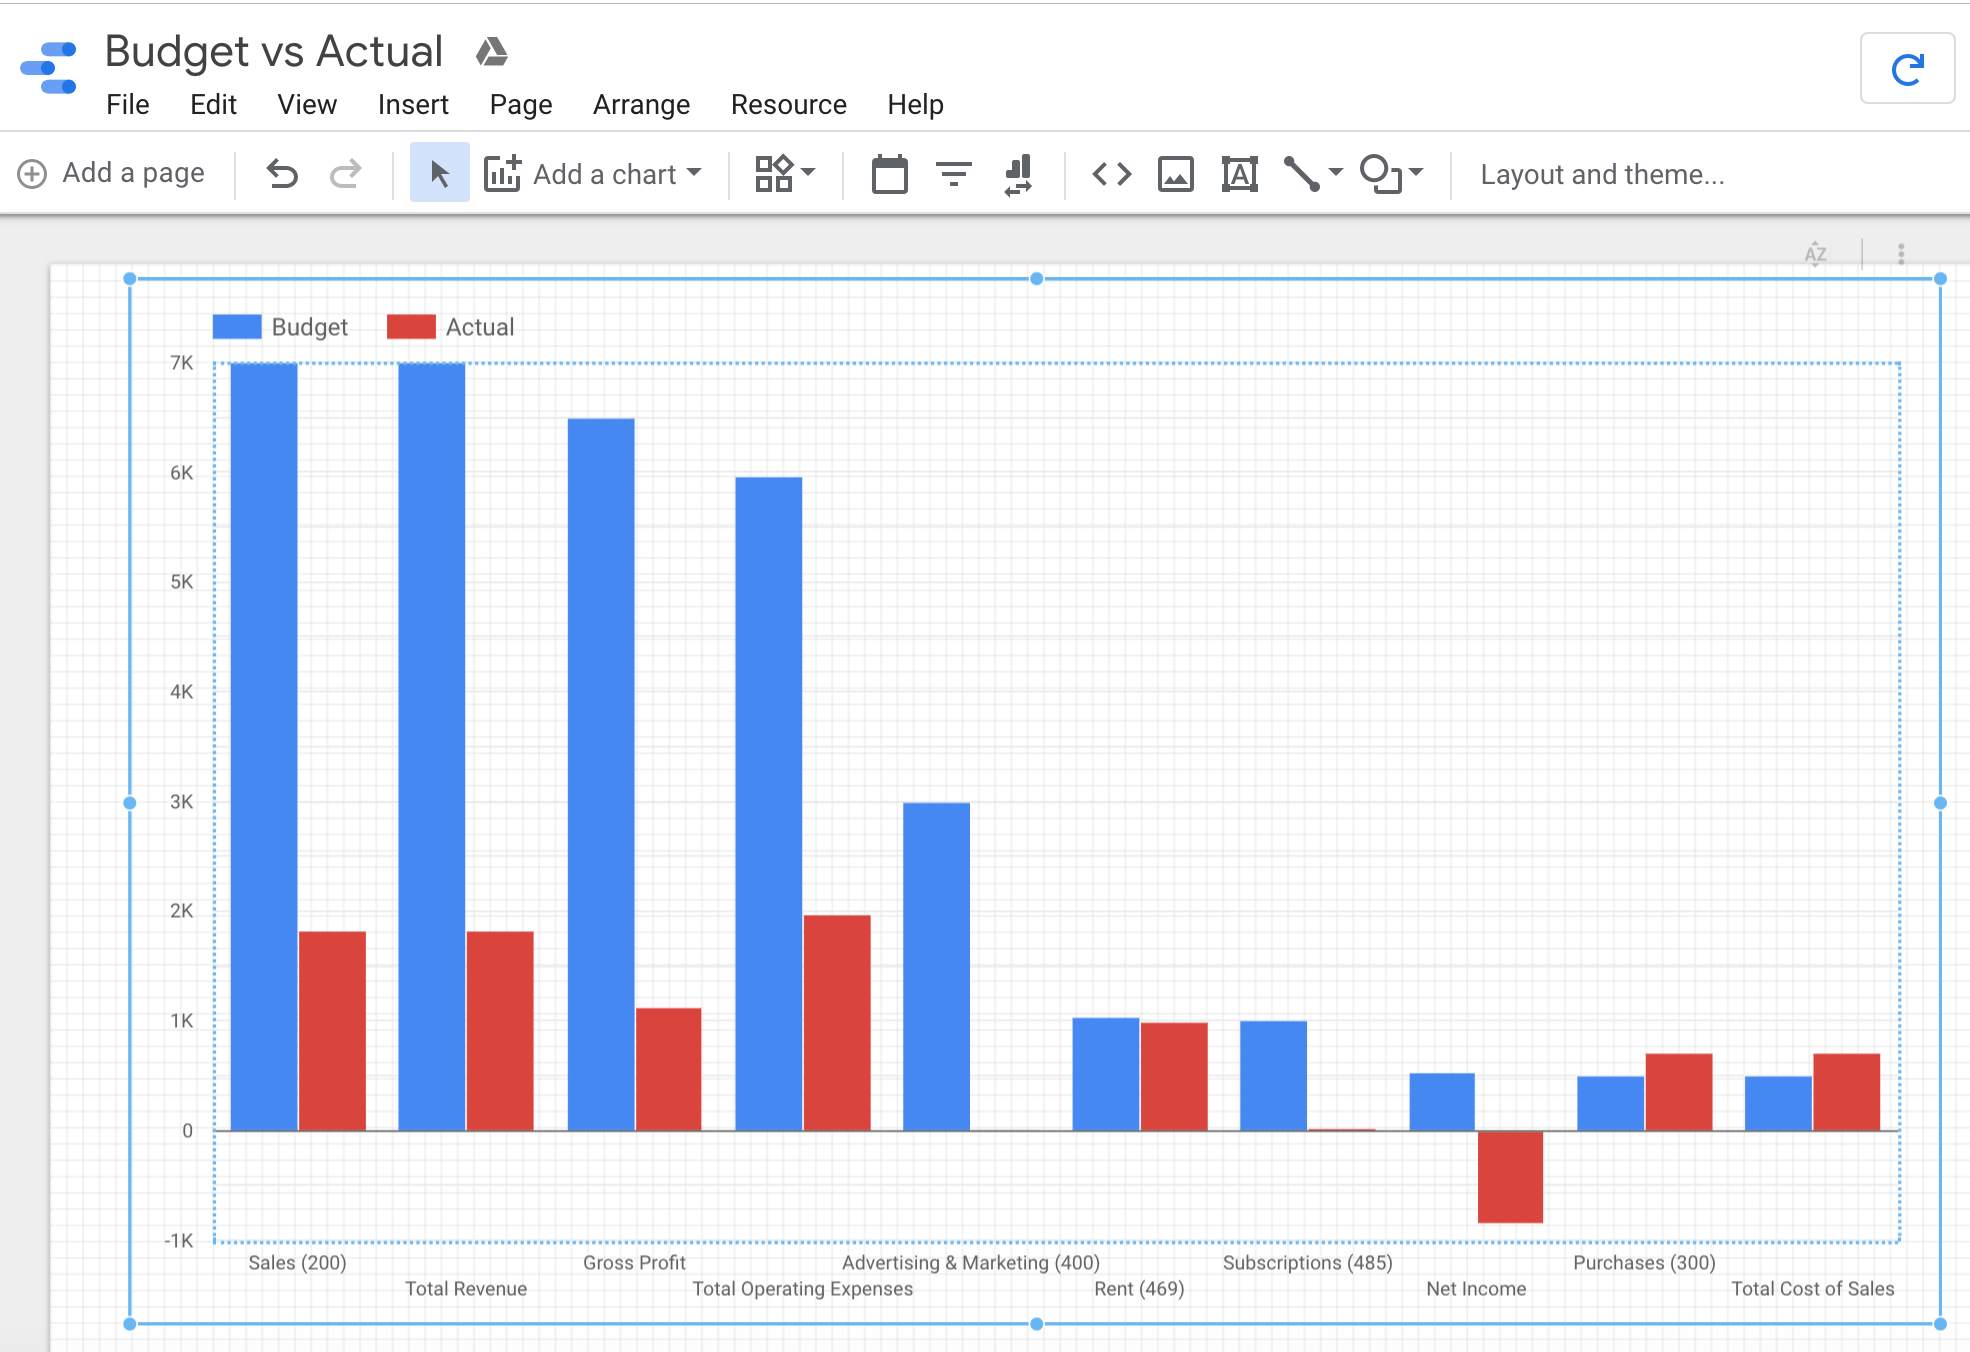Select the Rent (469) red Actual bar
1970x1352 pixels.
pyautogui.click(x=1174, y=1077)
